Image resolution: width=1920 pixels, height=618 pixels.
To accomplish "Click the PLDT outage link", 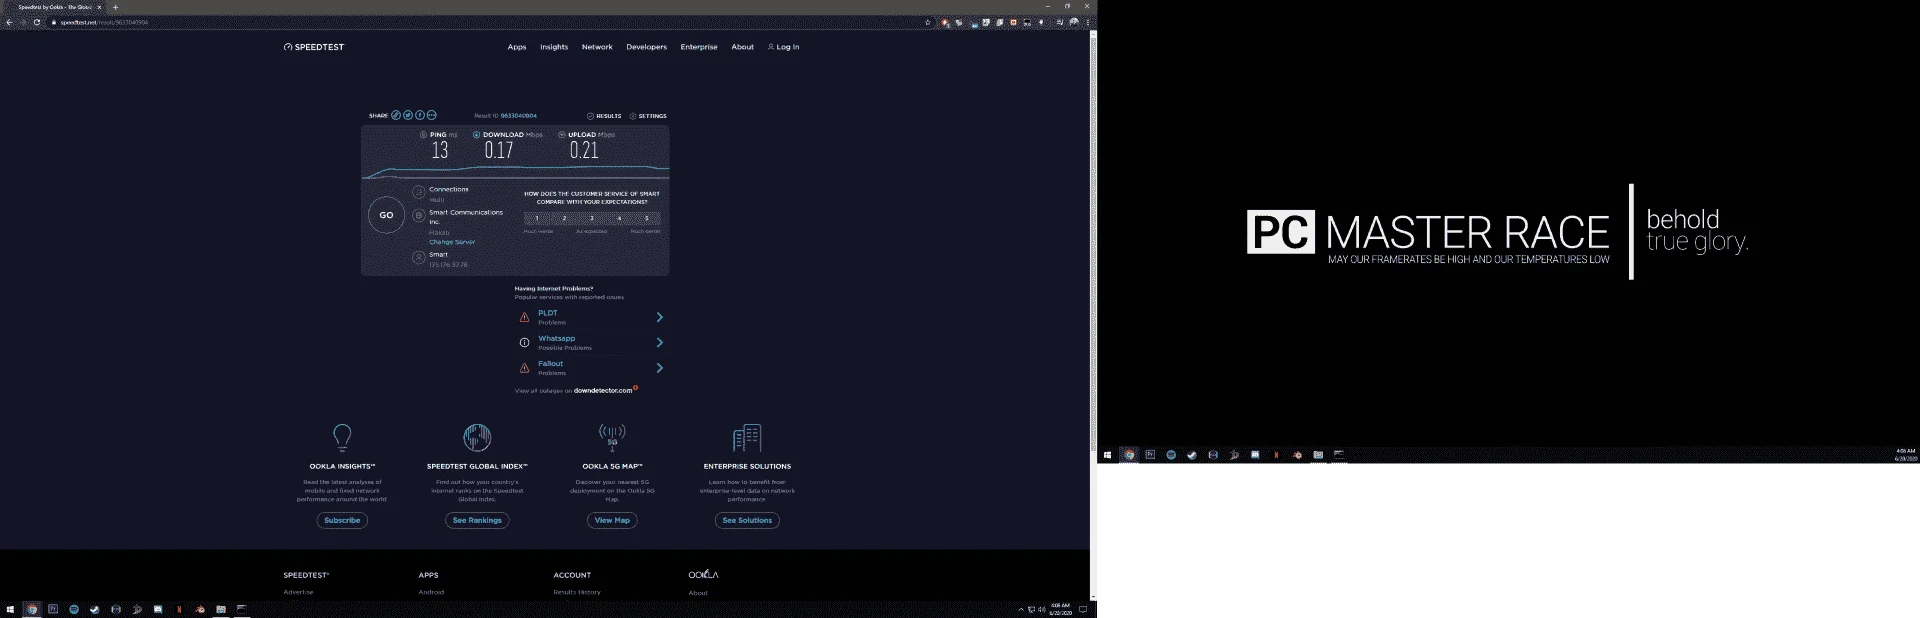I will 548,313.
